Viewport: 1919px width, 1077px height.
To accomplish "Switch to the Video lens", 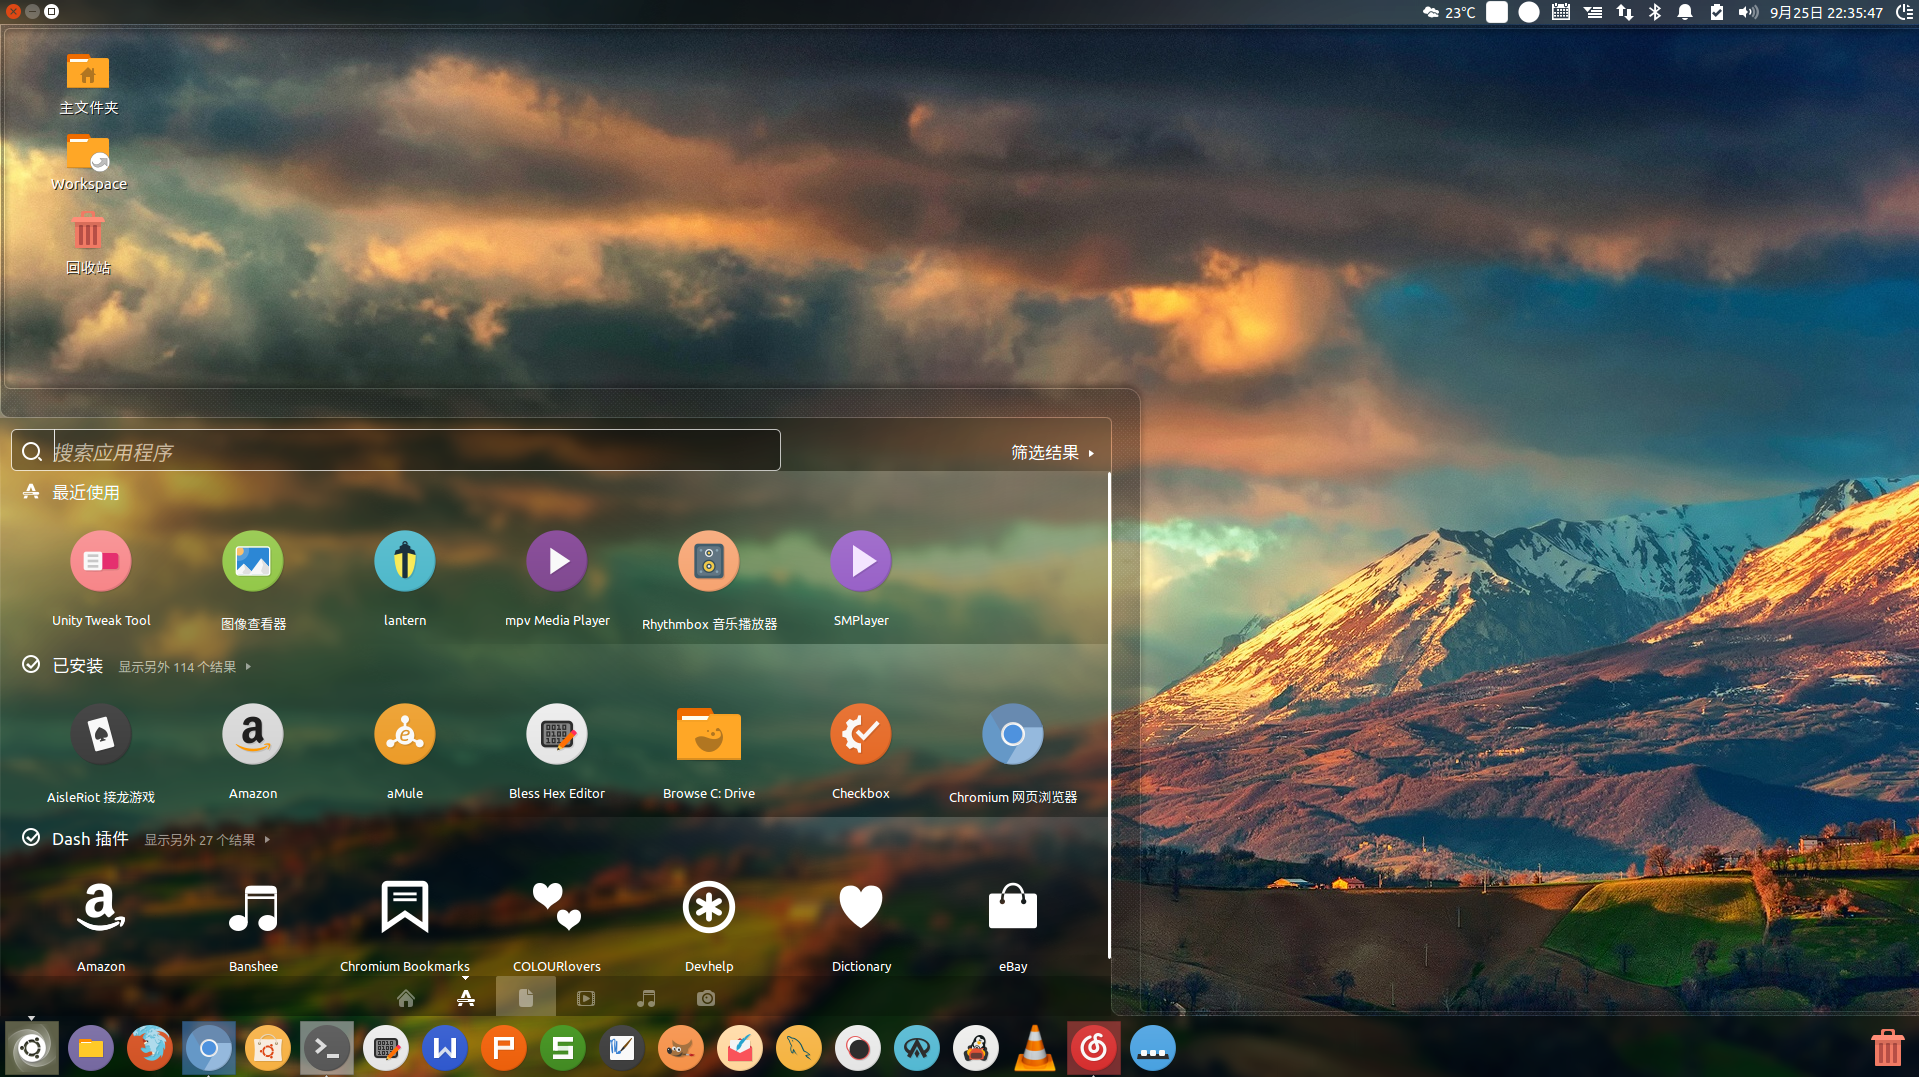I will pyautogui.click(x=586, y=998).
